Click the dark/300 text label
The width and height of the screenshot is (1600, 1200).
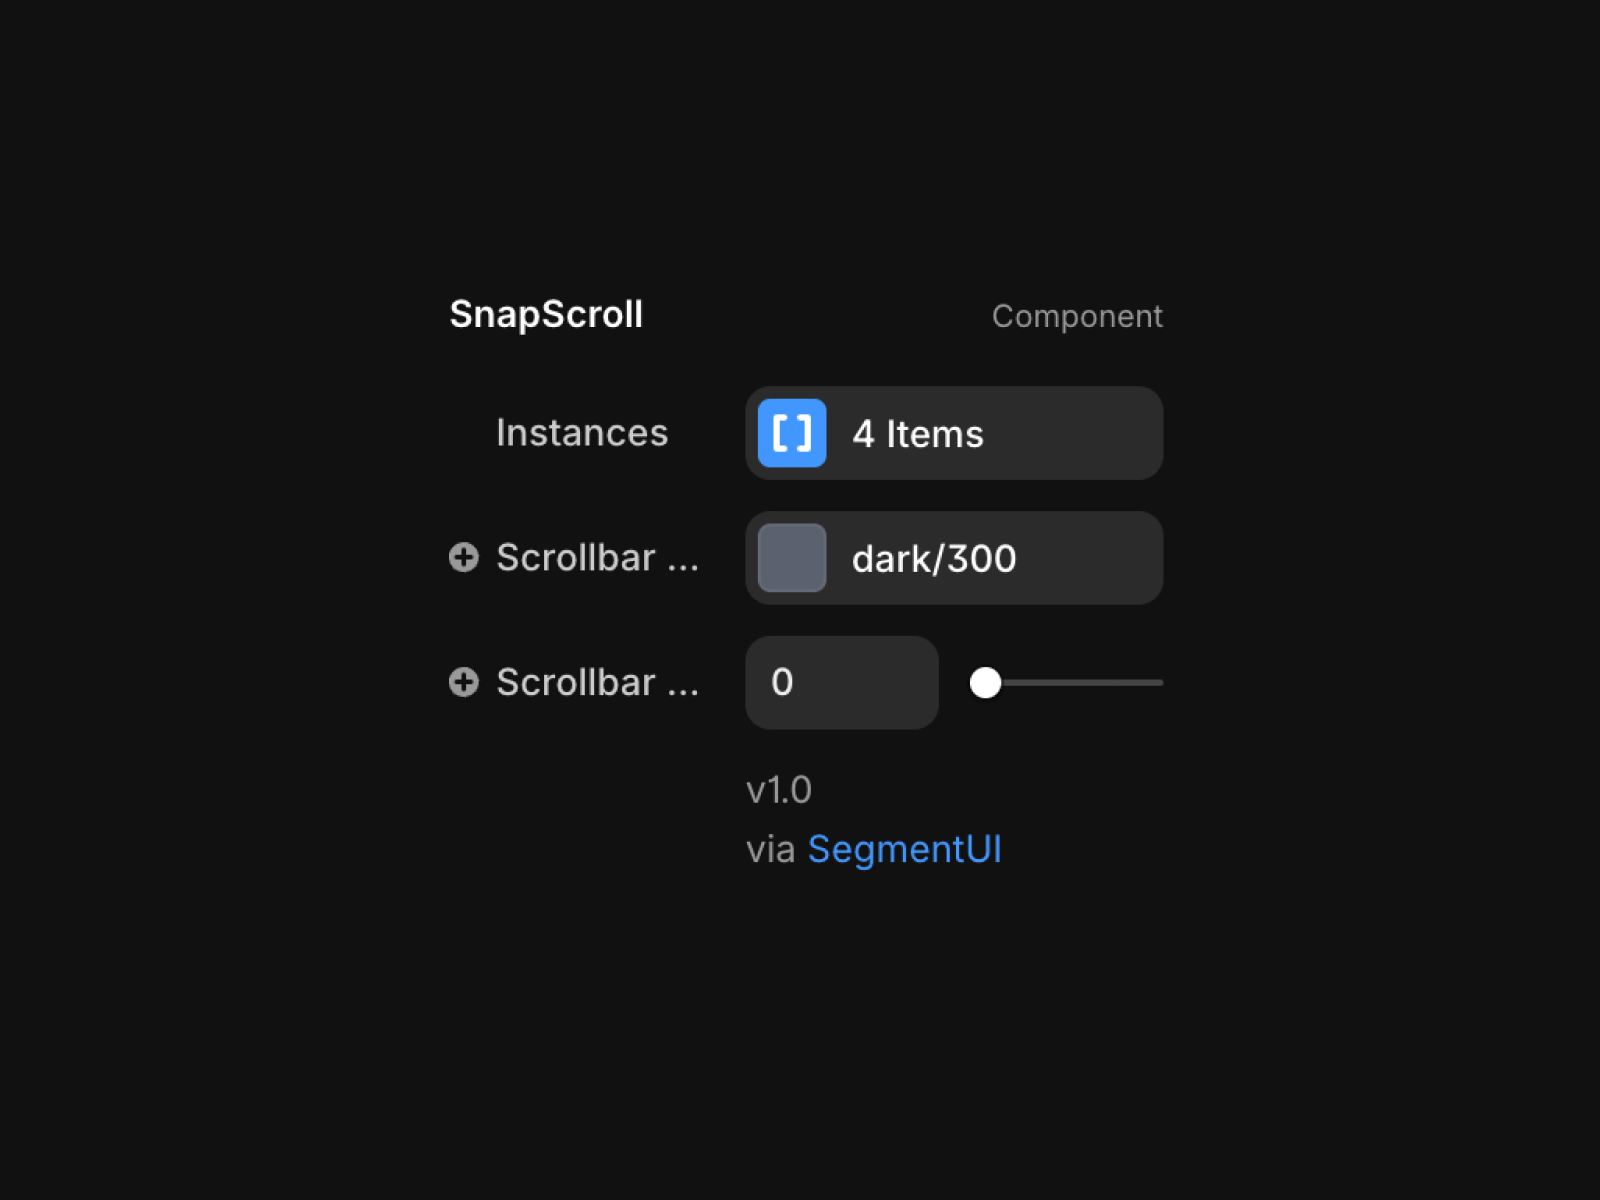pos(934,559)
